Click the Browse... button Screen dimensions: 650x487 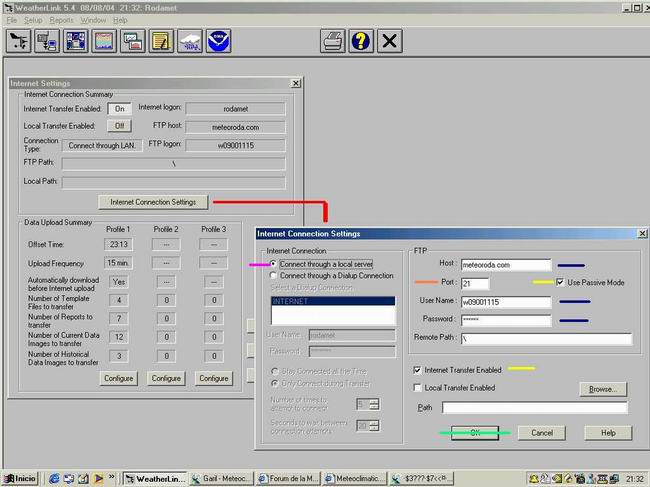pyautogui.click(x=603, y=389)
